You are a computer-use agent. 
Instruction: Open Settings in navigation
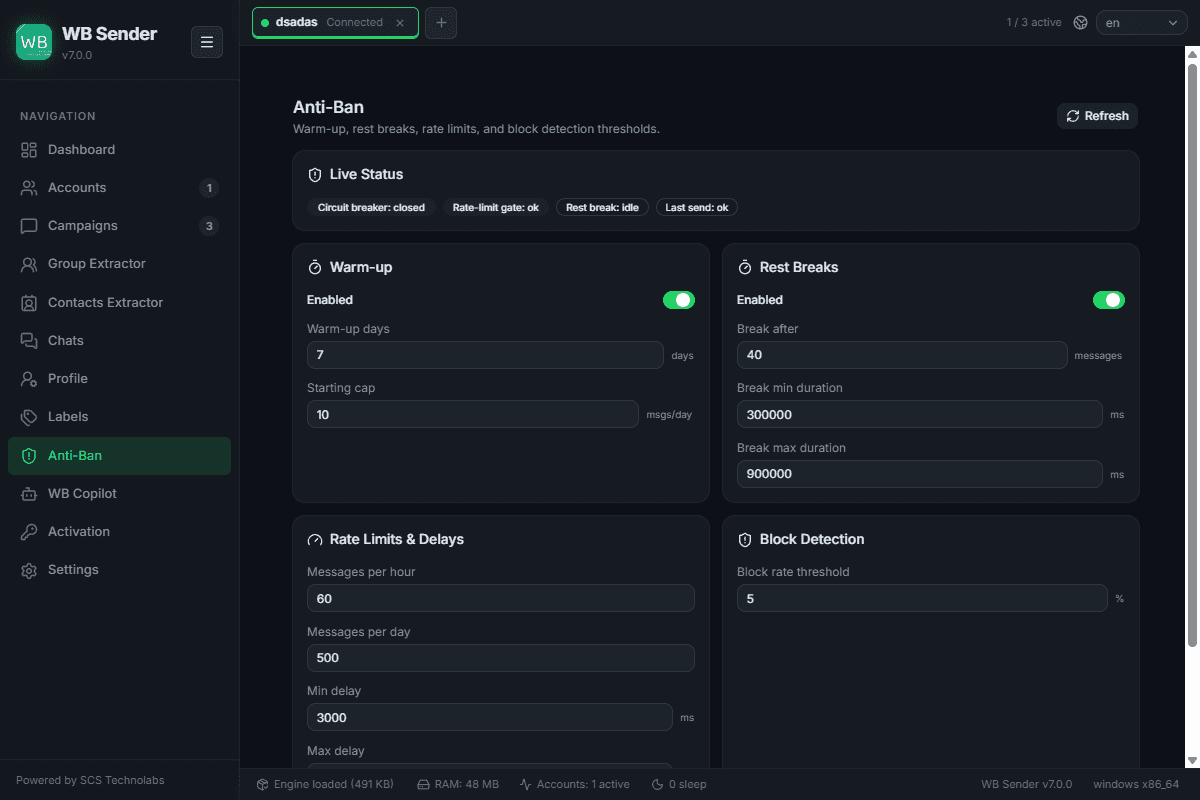pos(119,570)
